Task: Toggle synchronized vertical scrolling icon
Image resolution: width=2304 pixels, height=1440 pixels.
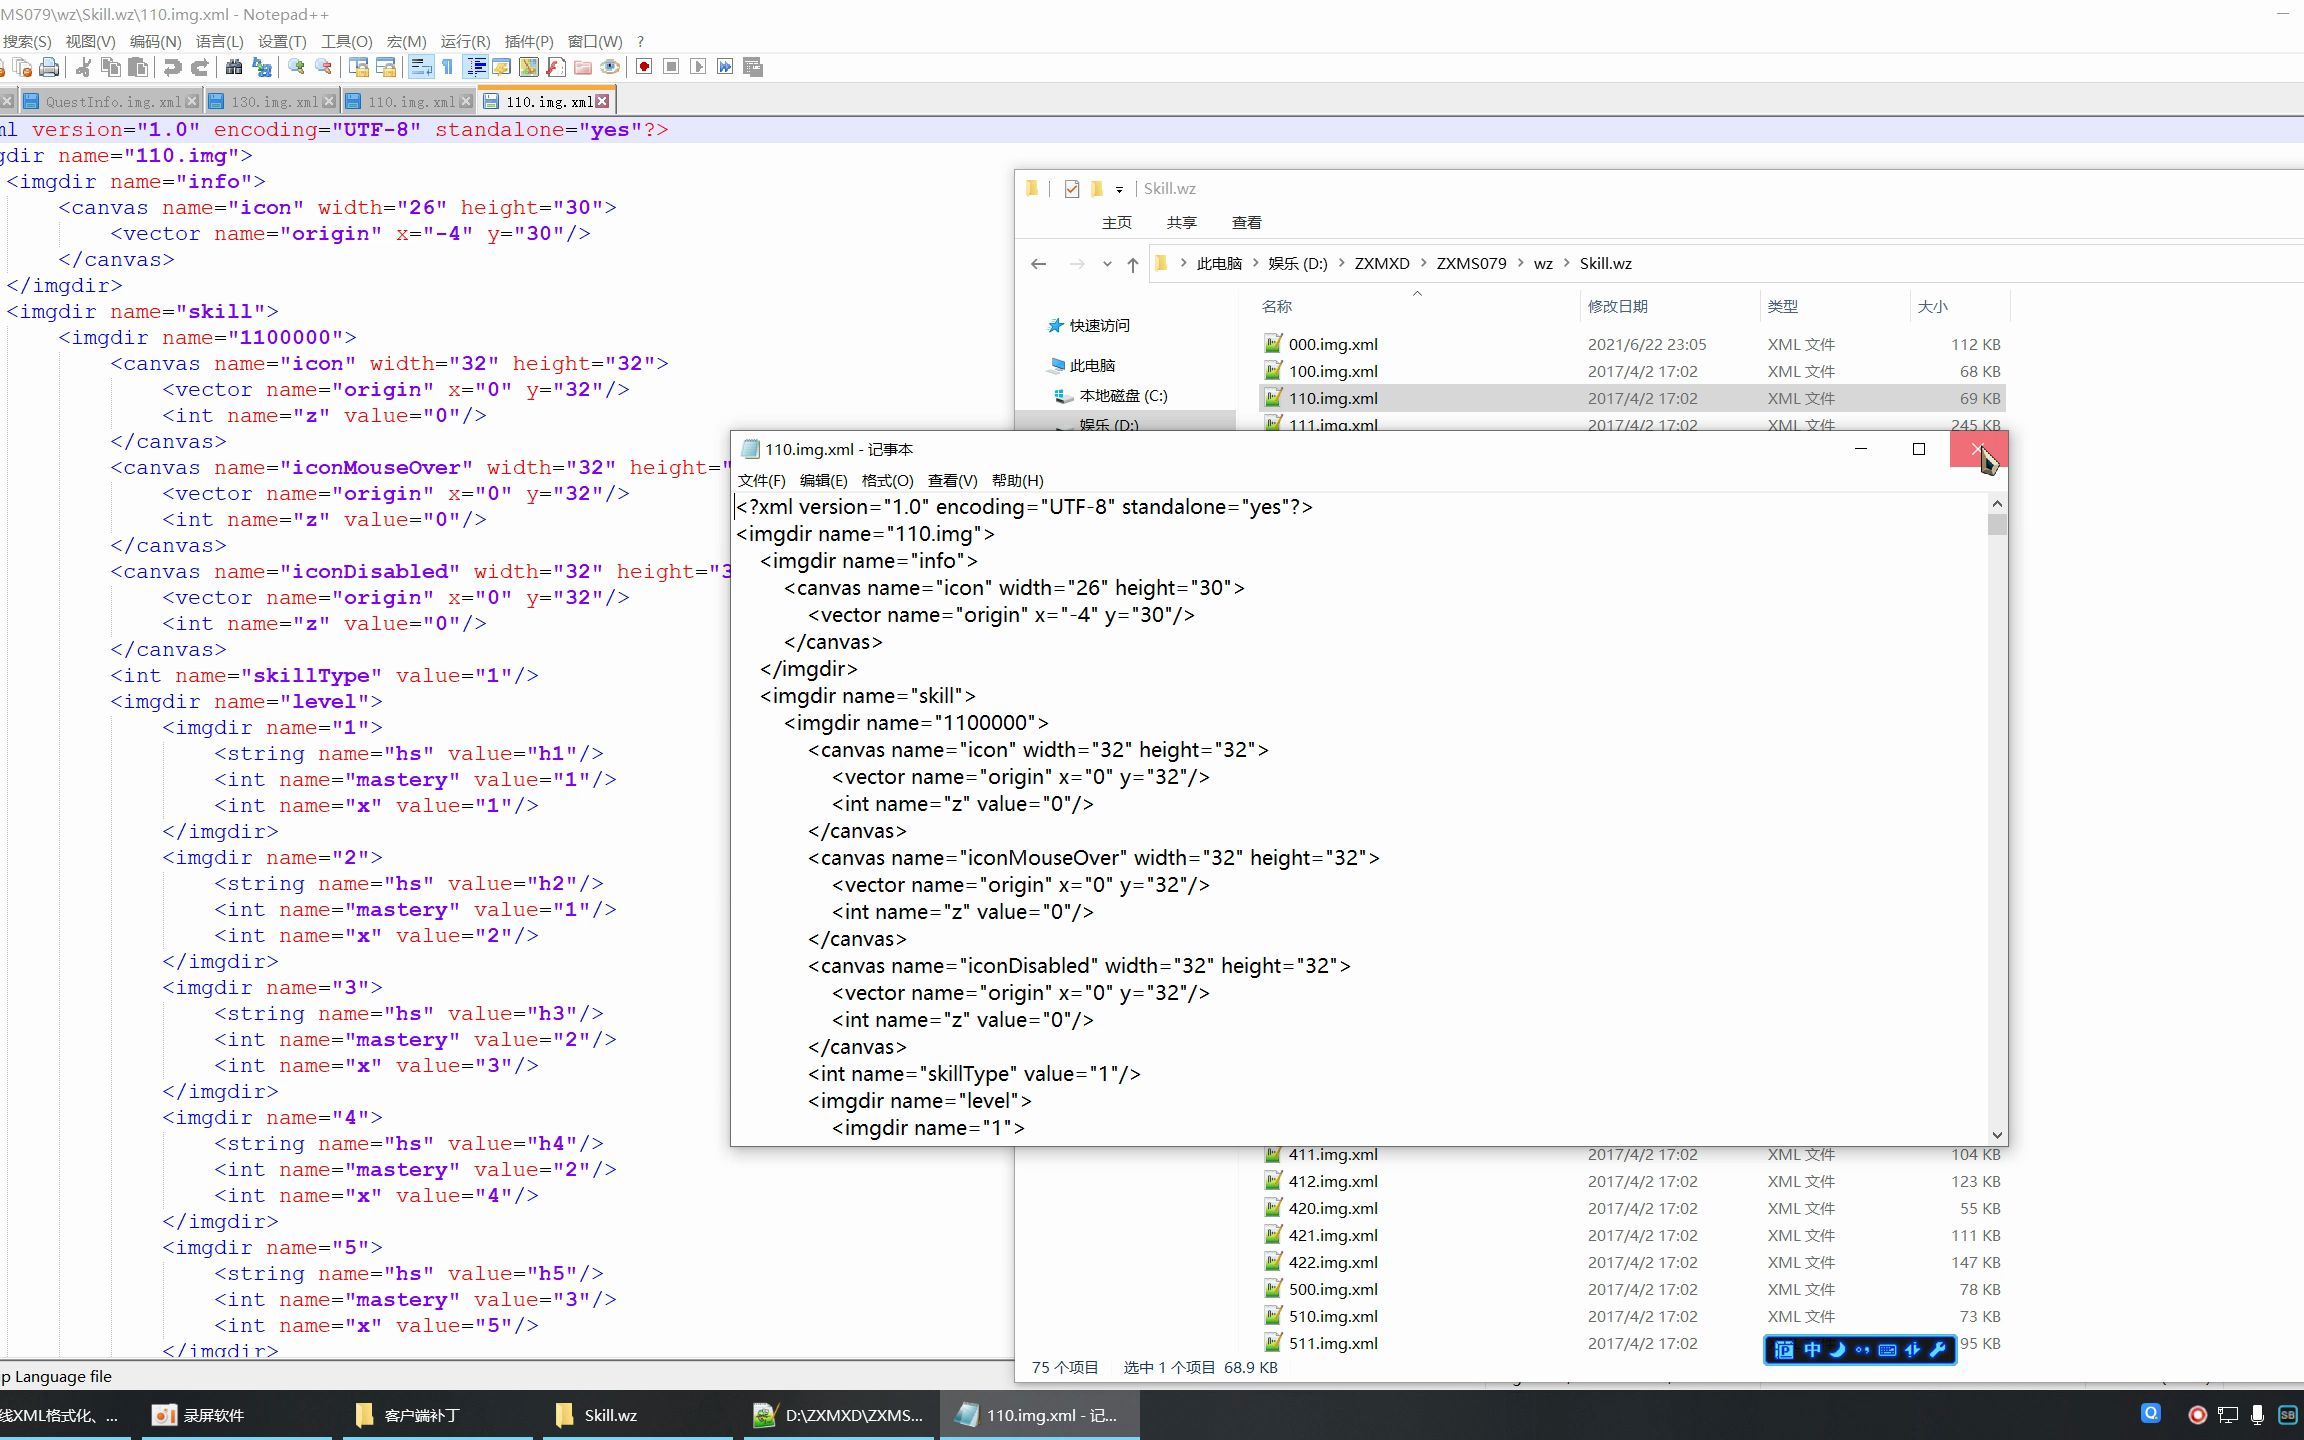Action: pyautogui.click(x=358, y=67)
